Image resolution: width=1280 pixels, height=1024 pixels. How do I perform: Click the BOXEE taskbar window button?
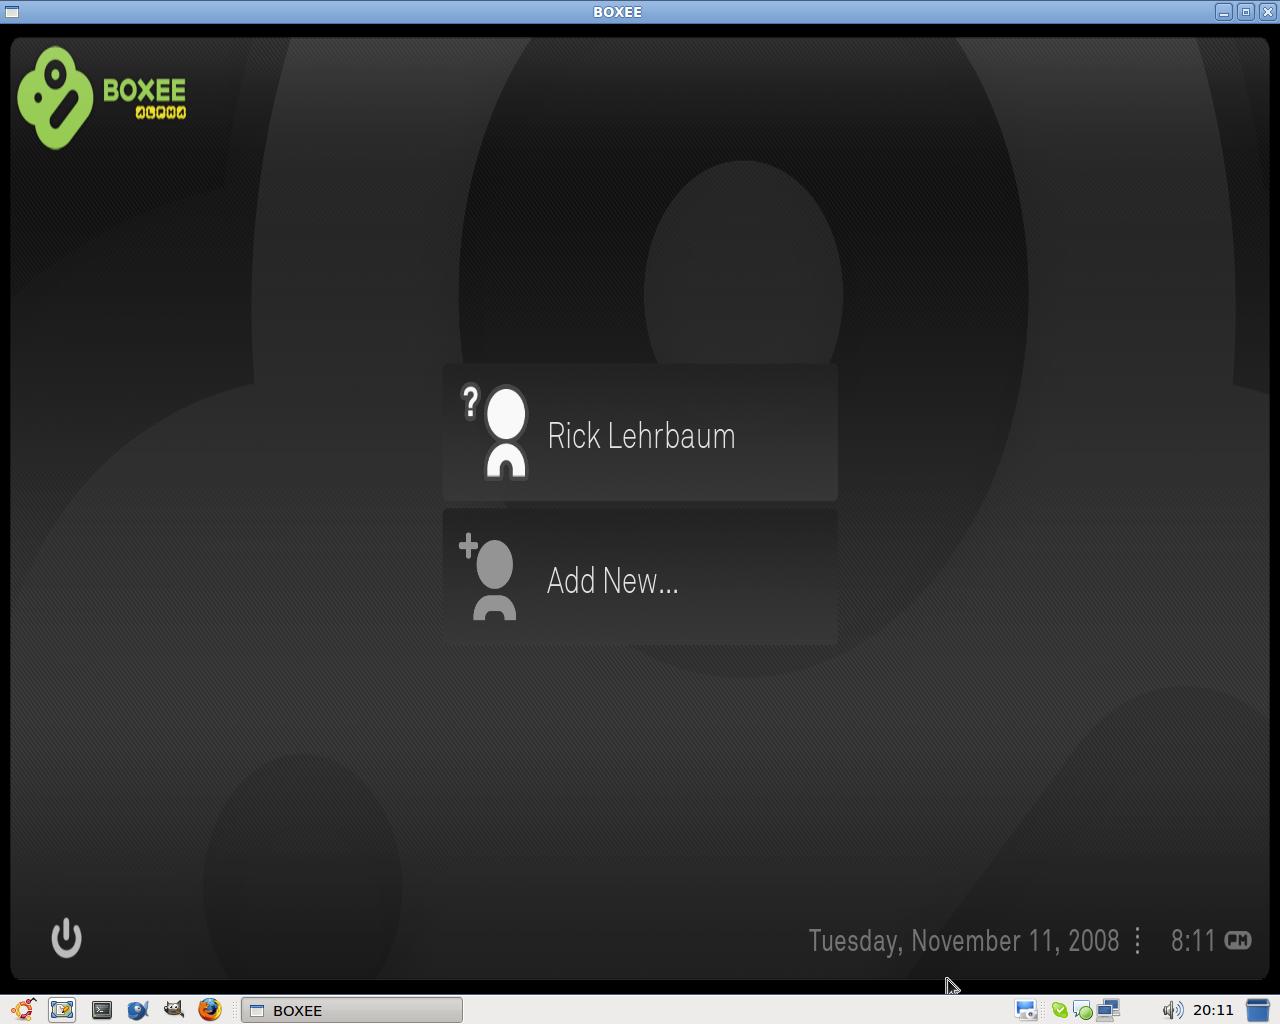352,1010
